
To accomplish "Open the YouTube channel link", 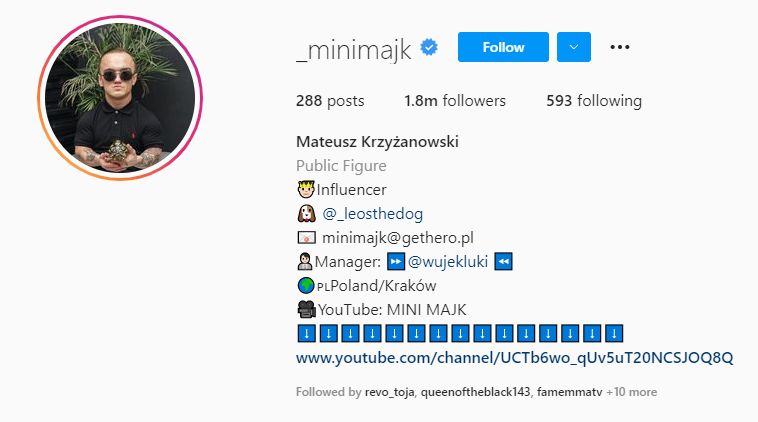I will (514, 358).
